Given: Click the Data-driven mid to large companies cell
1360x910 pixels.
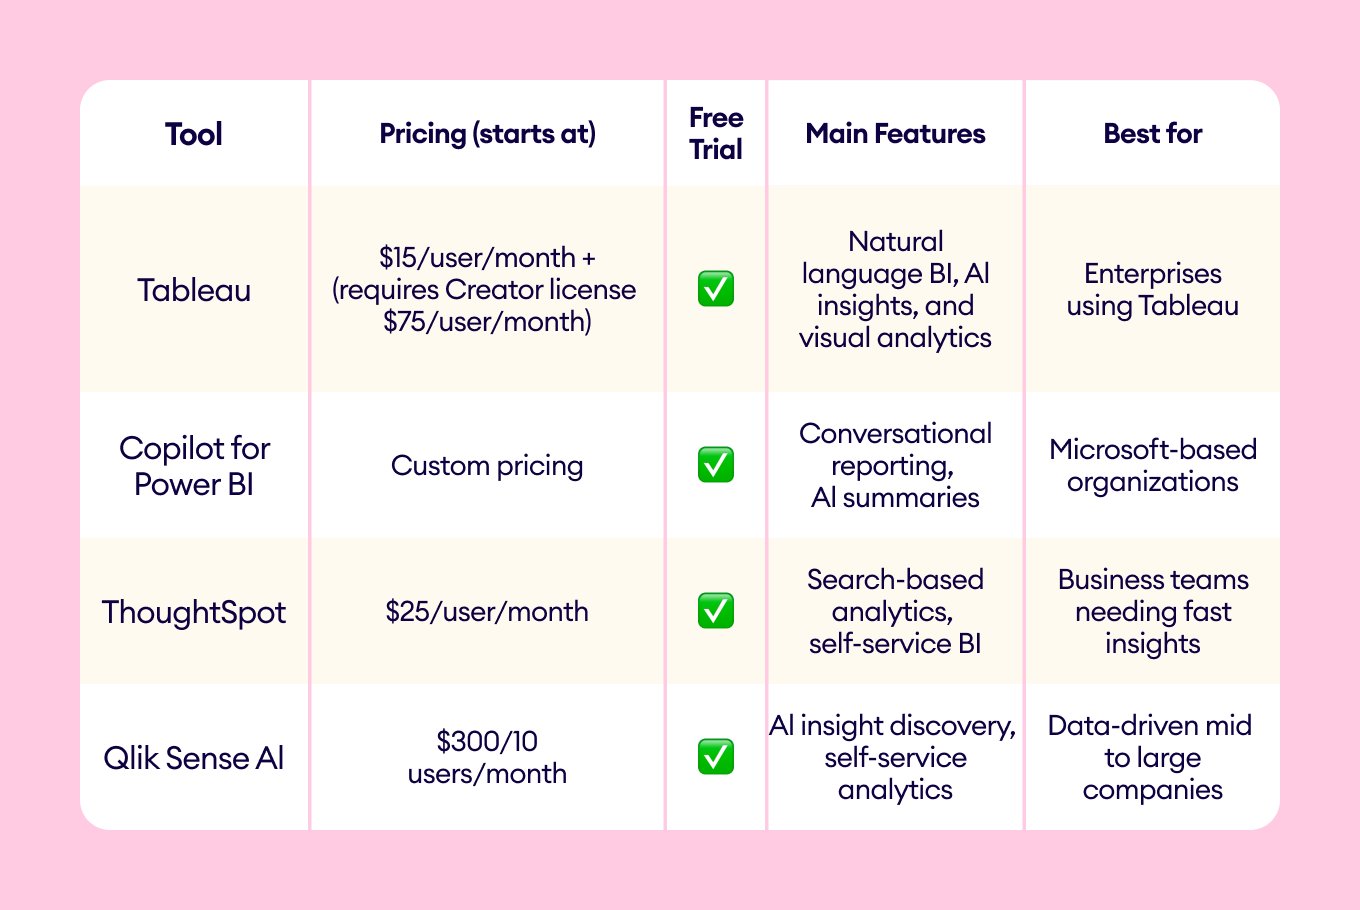Looking at the screenshot, I should [x=1152, y=758].
